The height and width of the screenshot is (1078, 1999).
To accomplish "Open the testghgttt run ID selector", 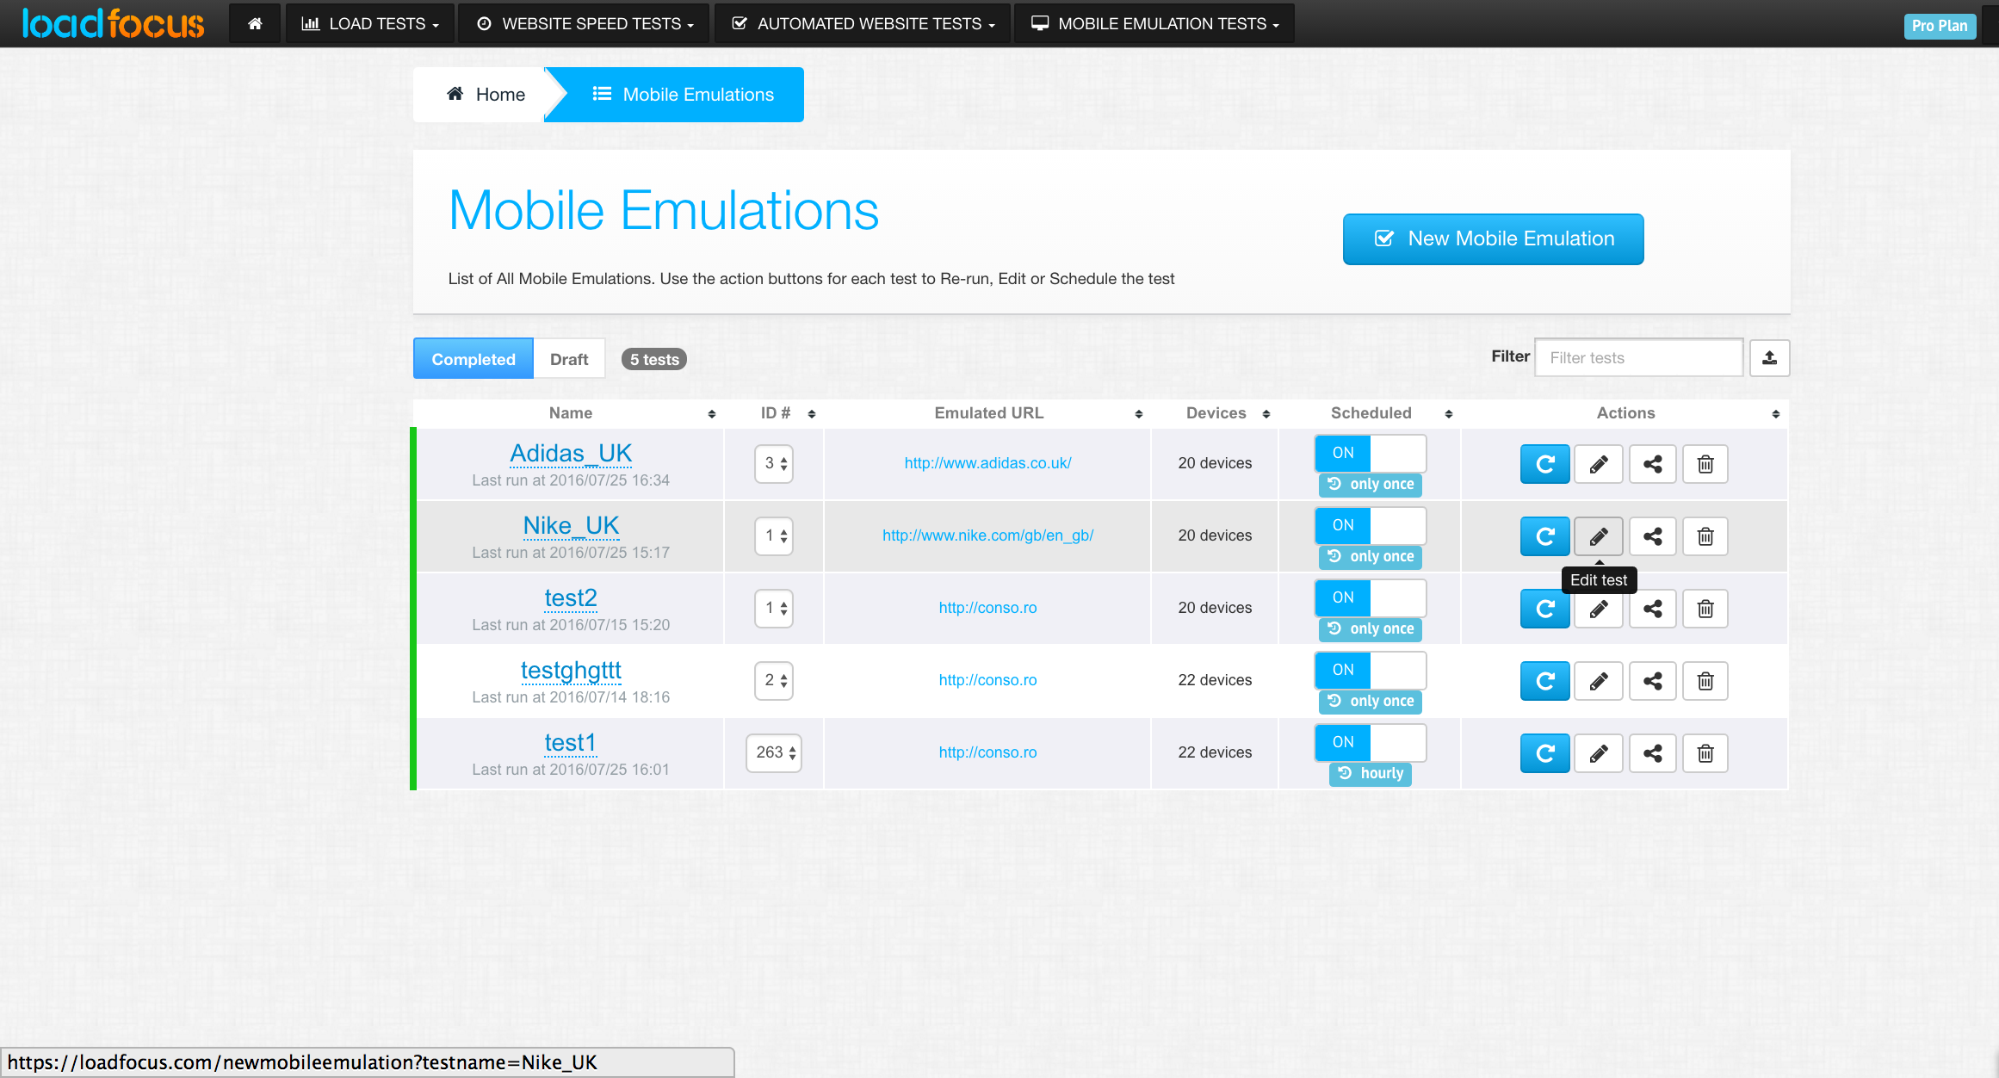I will pyautogui.click(x=773, y=680).
